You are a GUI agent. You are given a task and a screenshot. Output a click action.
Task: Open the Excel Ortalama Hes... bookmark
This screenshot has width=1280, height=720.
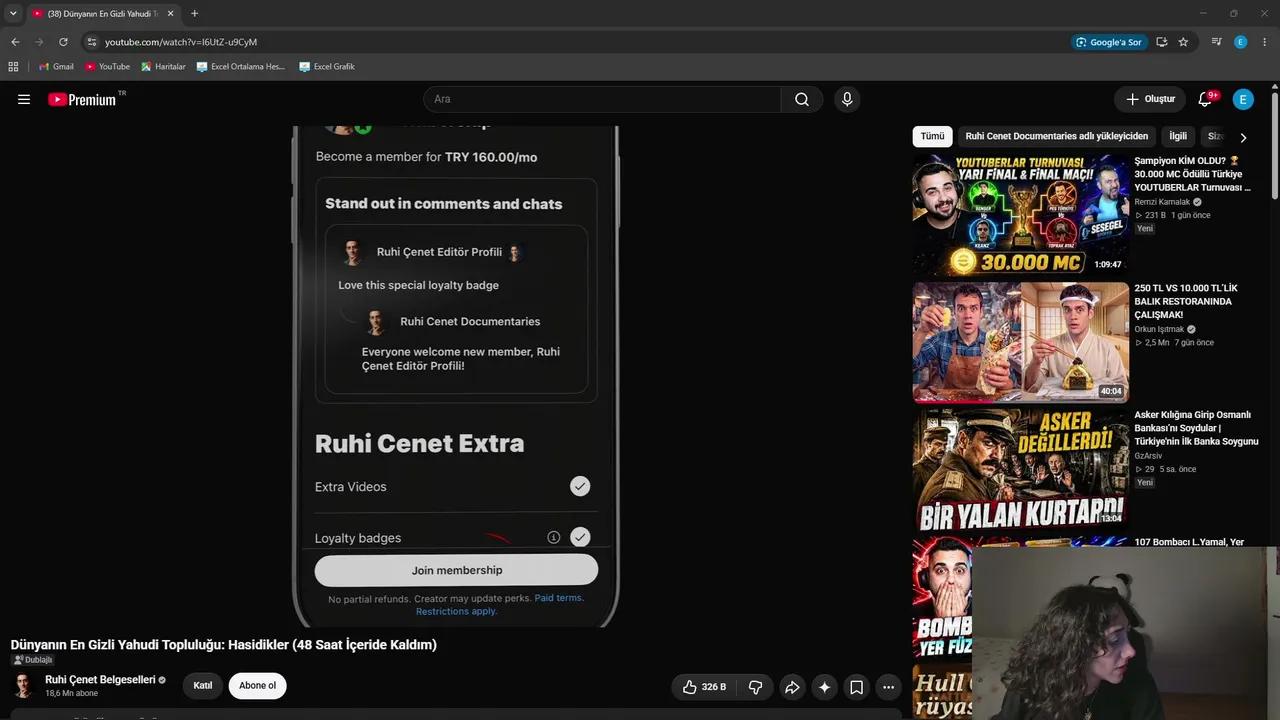tap(241, 67)
